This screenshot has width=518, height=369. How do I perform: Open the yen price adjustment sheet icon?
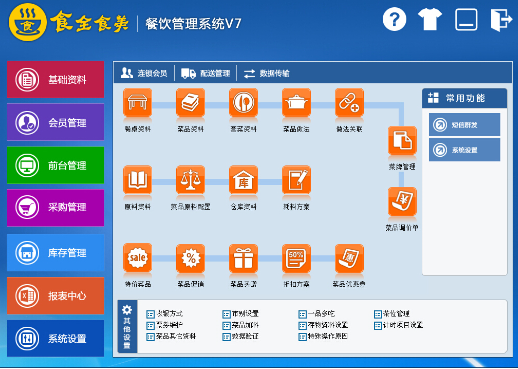tap(402, 202)
